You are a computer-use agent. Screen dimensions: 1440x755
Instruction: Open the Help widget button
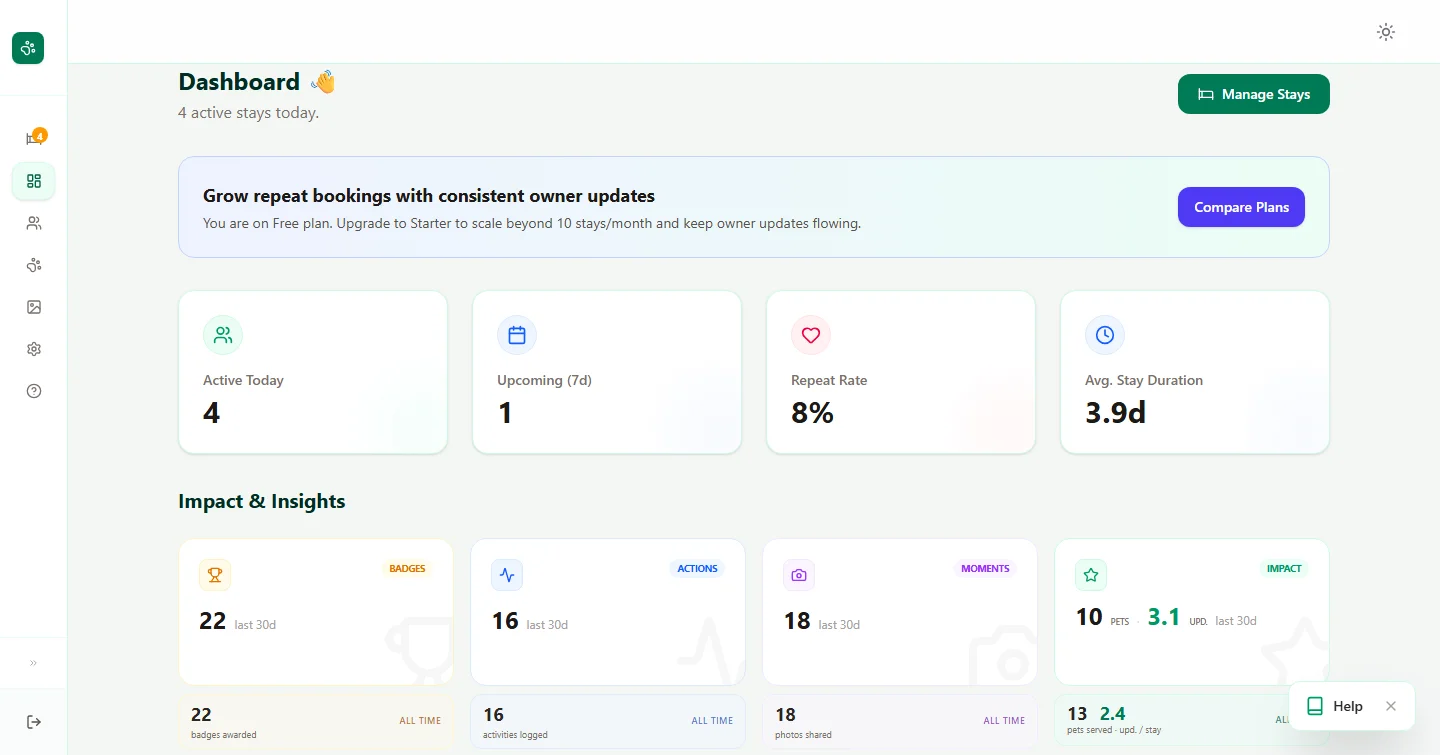1335,706
